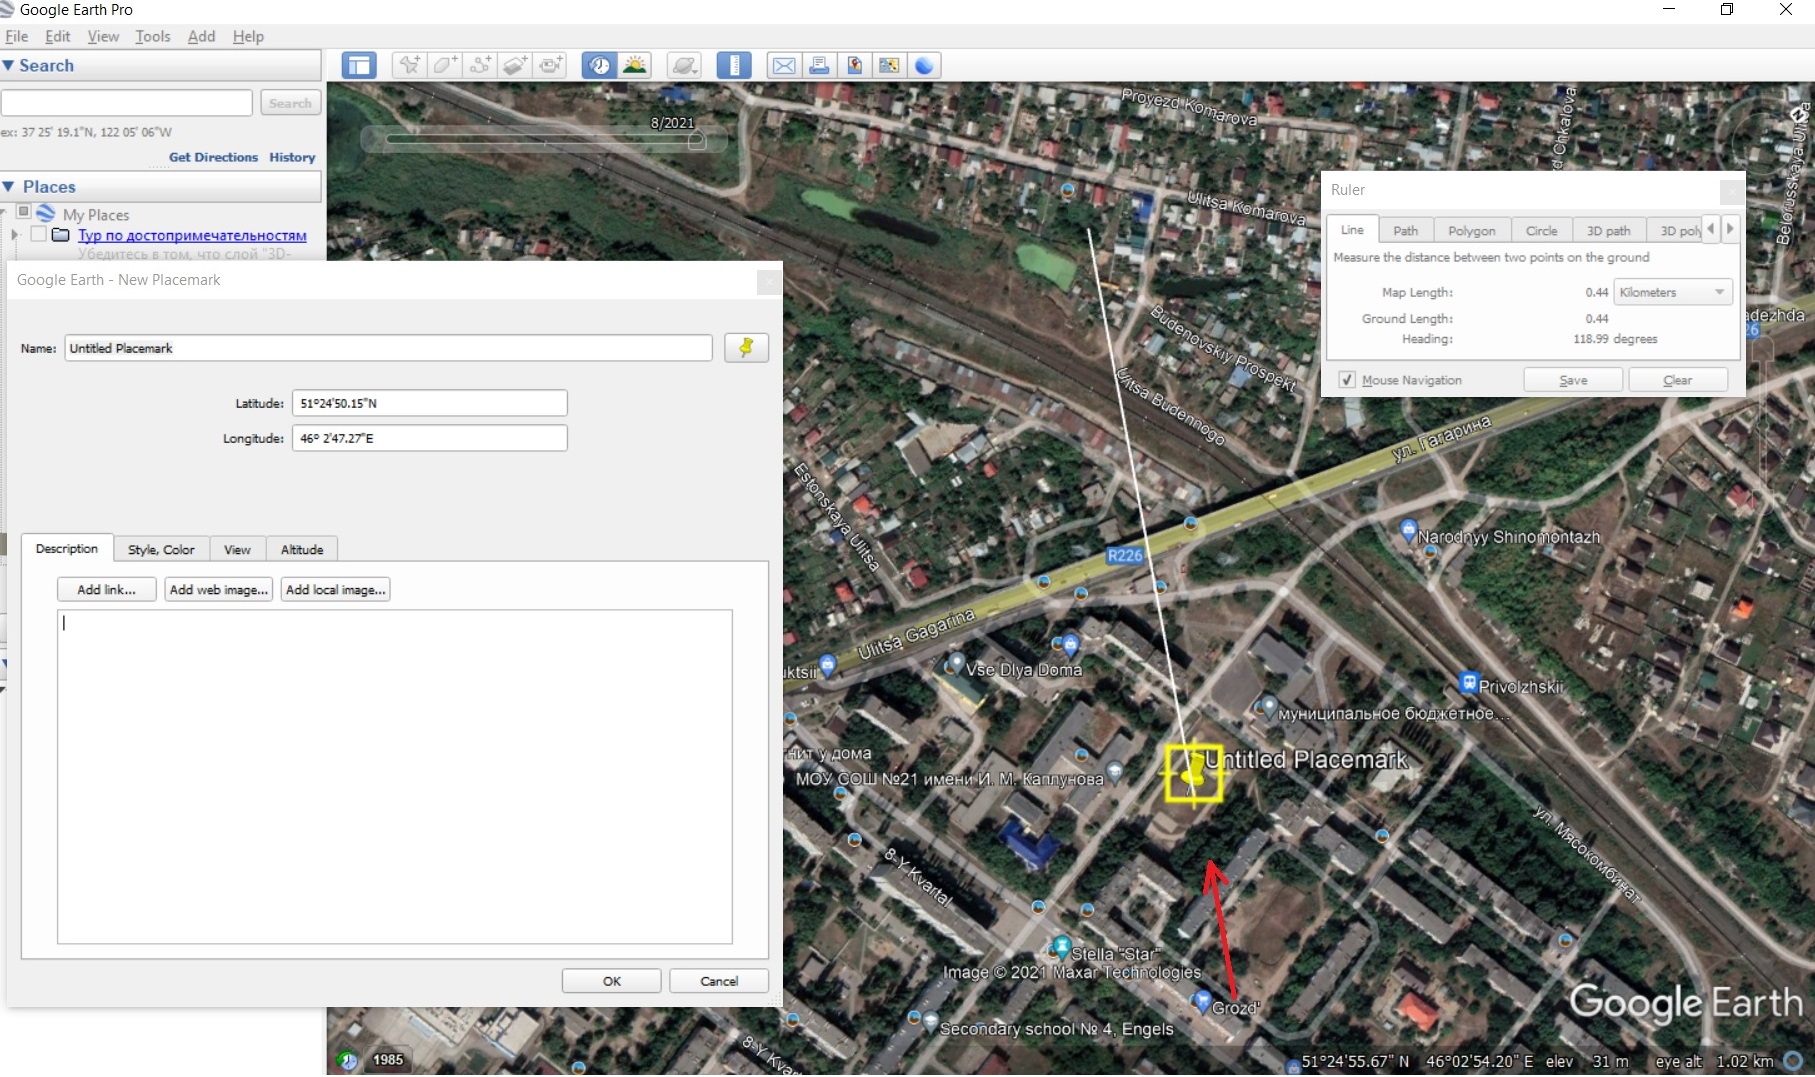Viewport: 1815px width, 1077px height.
Task: Toggle the historical imagery clock icon
Action: [x=599, y=66]
